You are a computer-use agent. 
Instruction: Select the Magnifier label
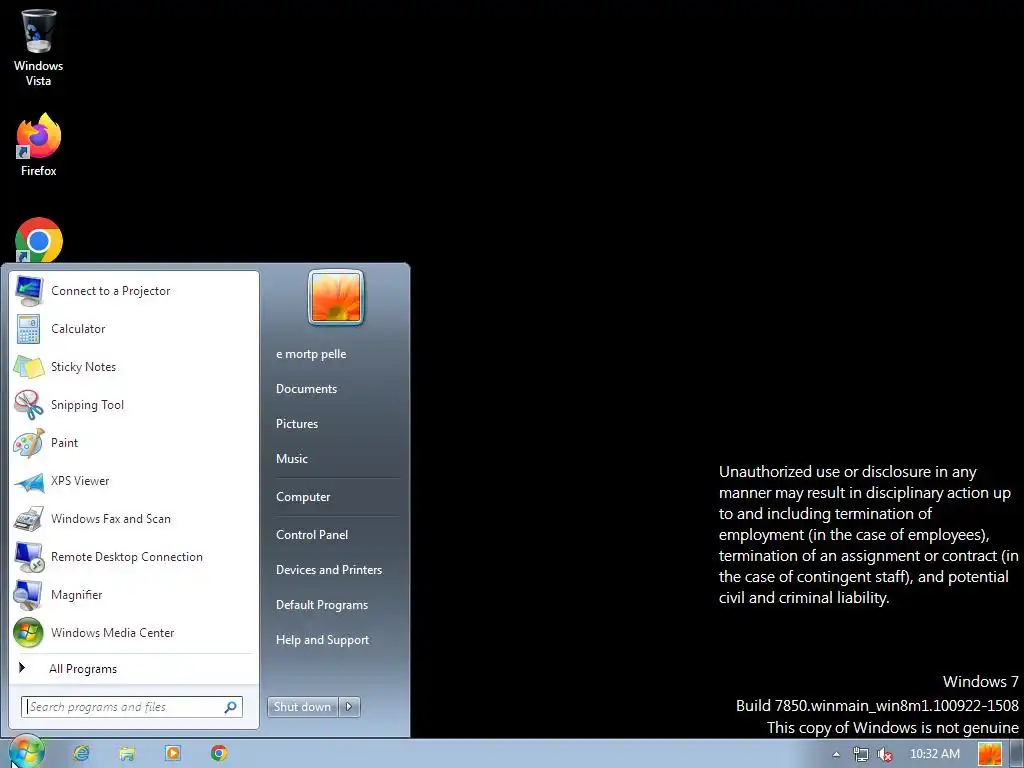pyautogui.click(x=76, y=595)
